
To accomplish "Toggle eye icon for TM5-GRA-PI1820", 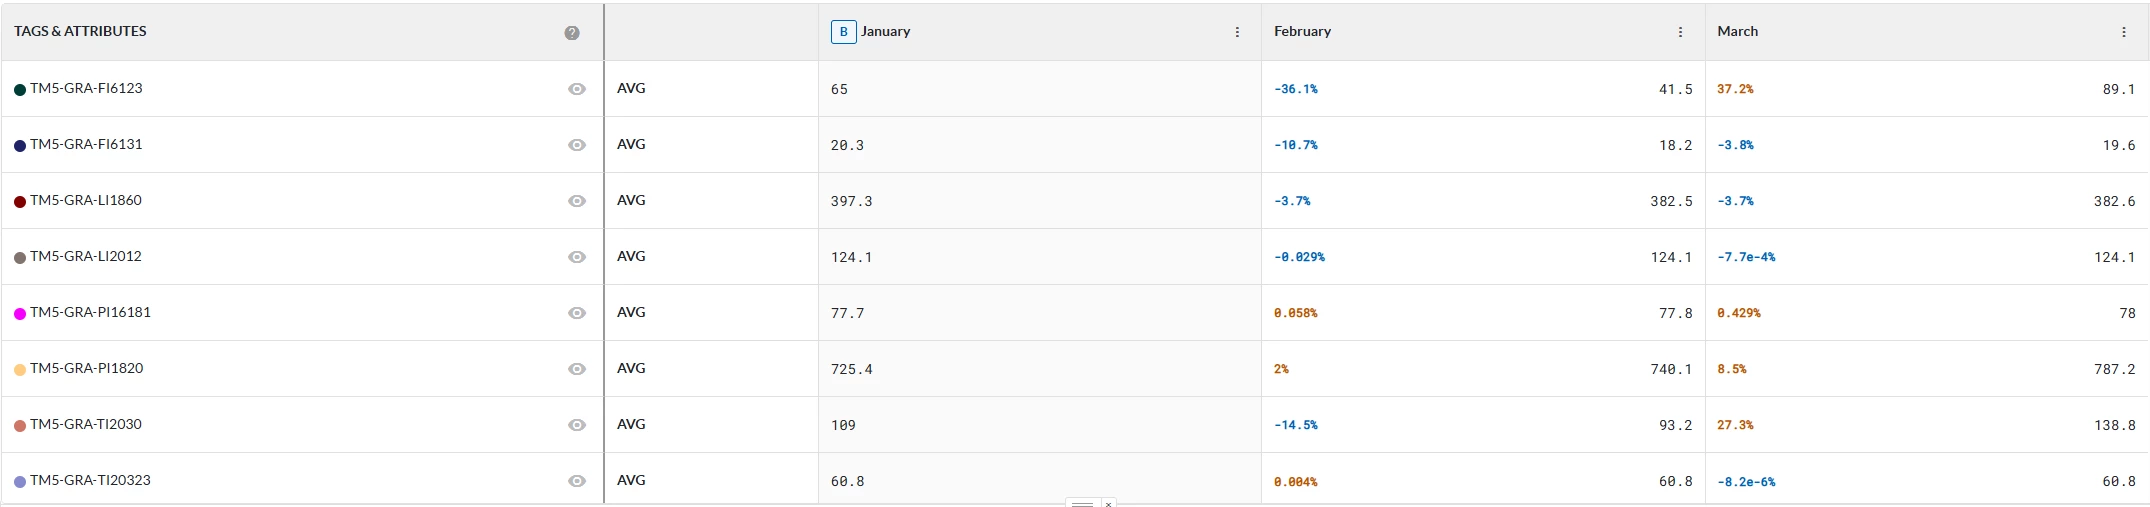I will 577,369.
